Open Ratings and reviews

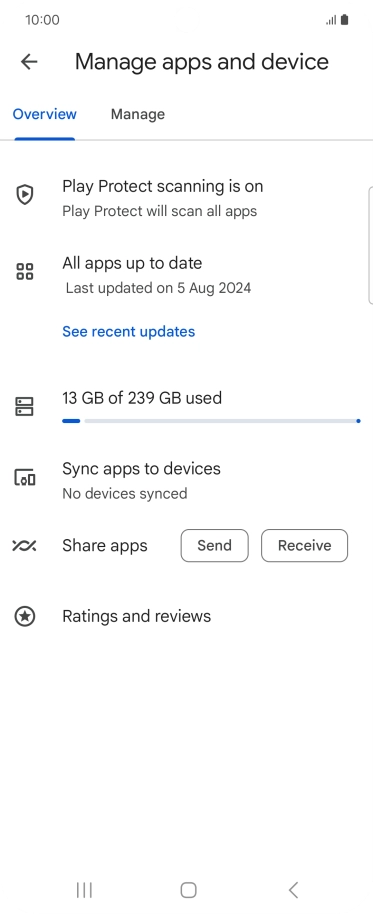tap(186, 616)
